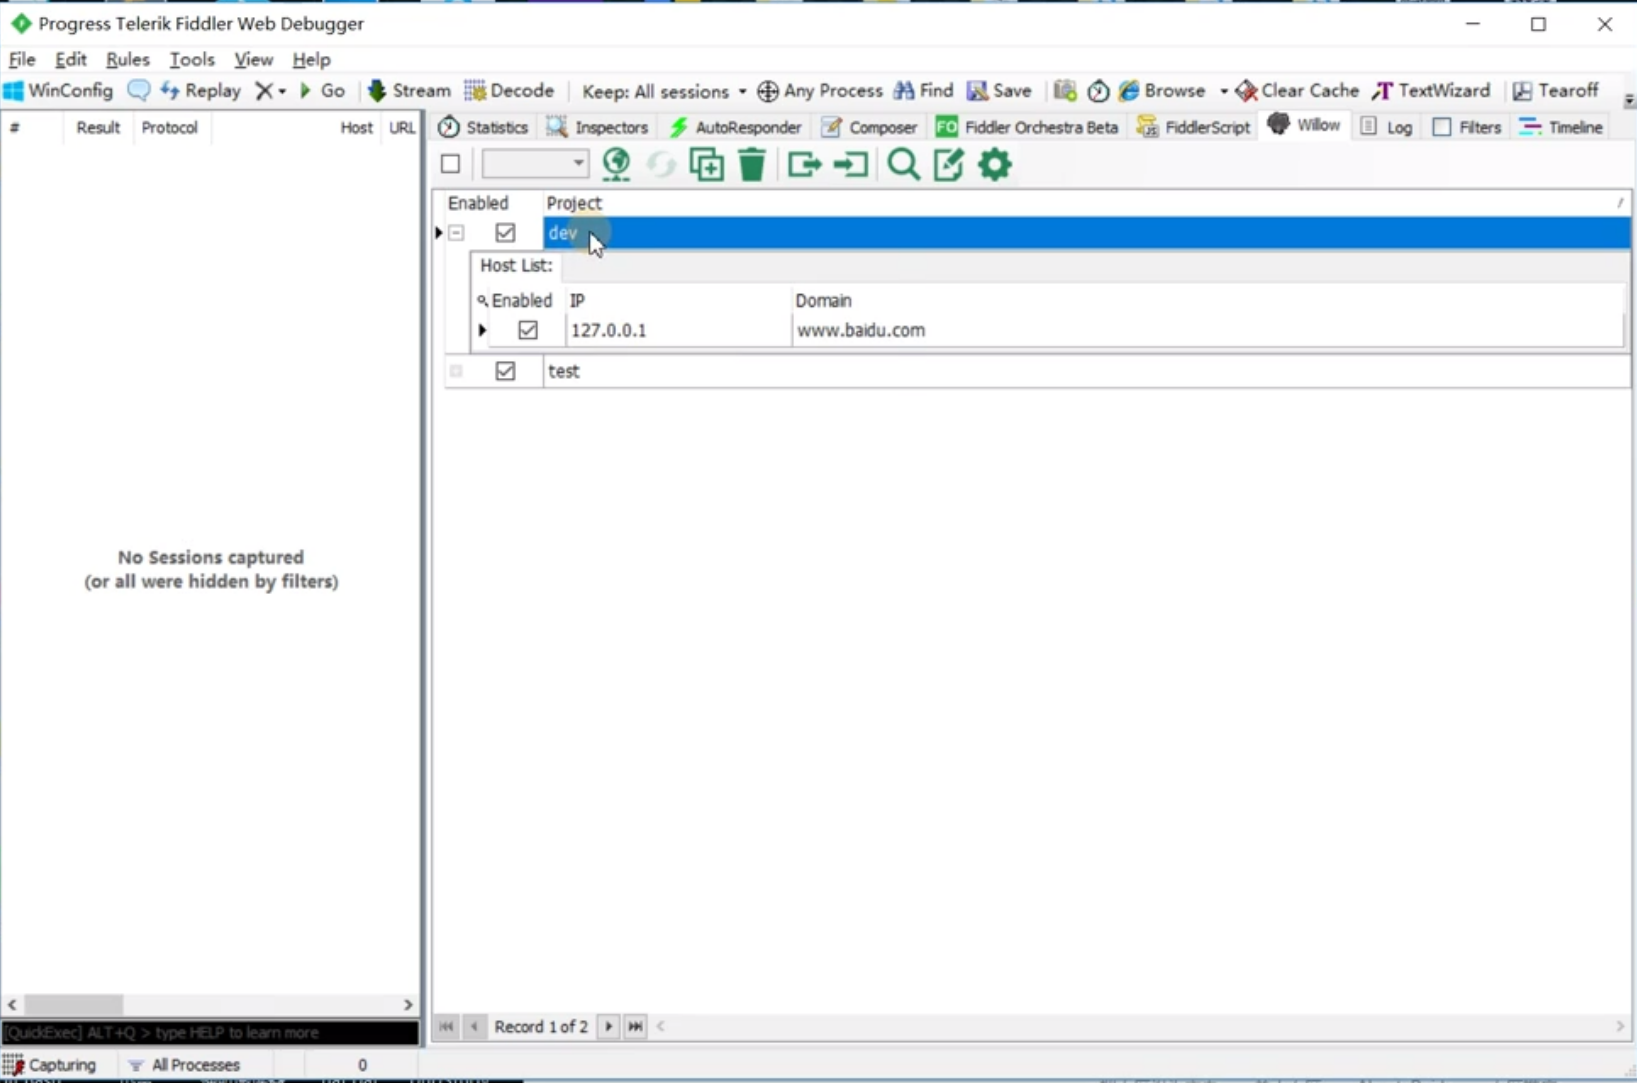Click the camera screenshot icon

(x=1065, y=91)
